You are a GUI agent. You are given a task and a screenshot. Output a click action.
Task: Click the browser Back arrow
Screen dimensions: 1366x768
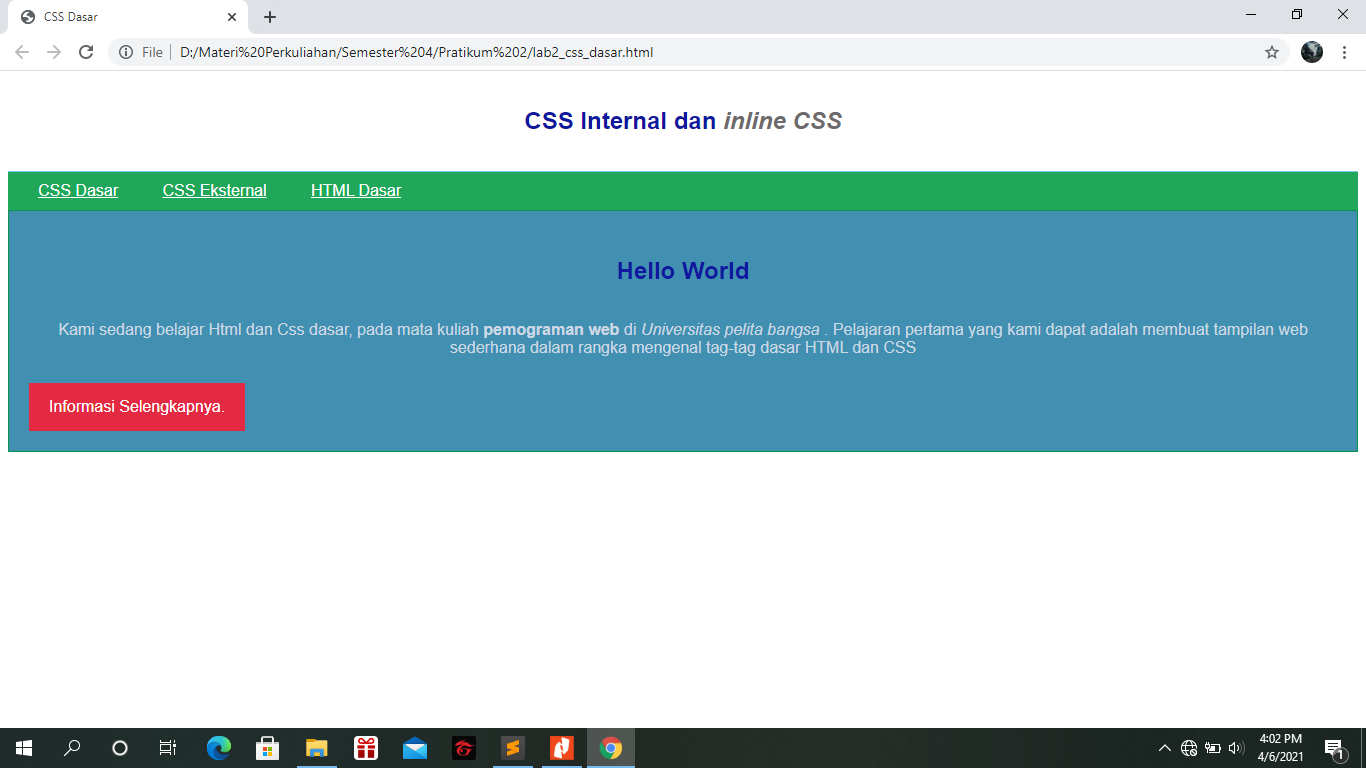click(22, 52)
